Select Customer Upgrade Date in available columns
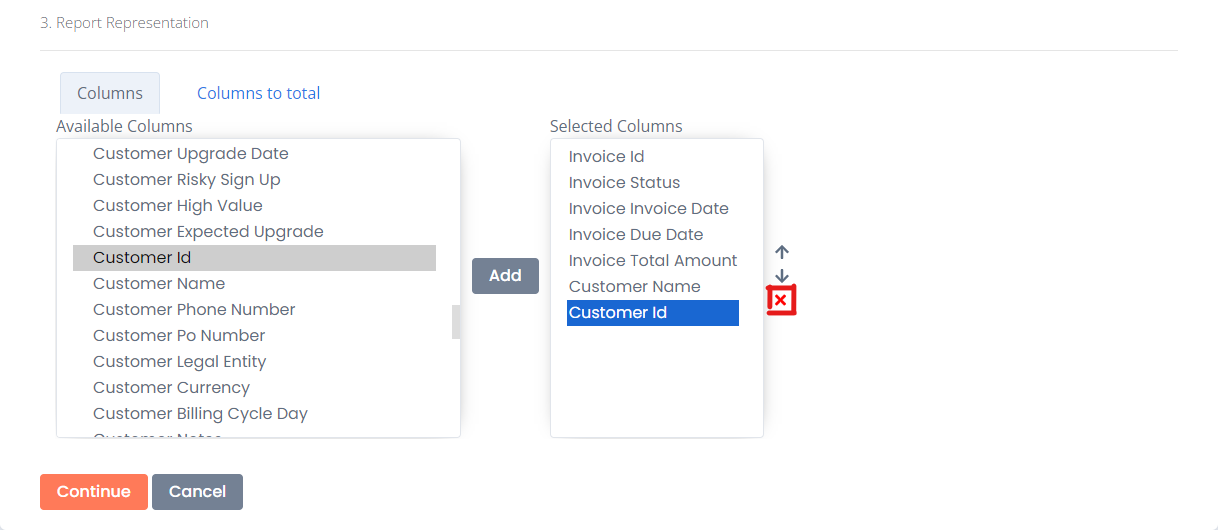Viewport: 1218px width, 530px height. pyautogui.click(x=254, y=154)
